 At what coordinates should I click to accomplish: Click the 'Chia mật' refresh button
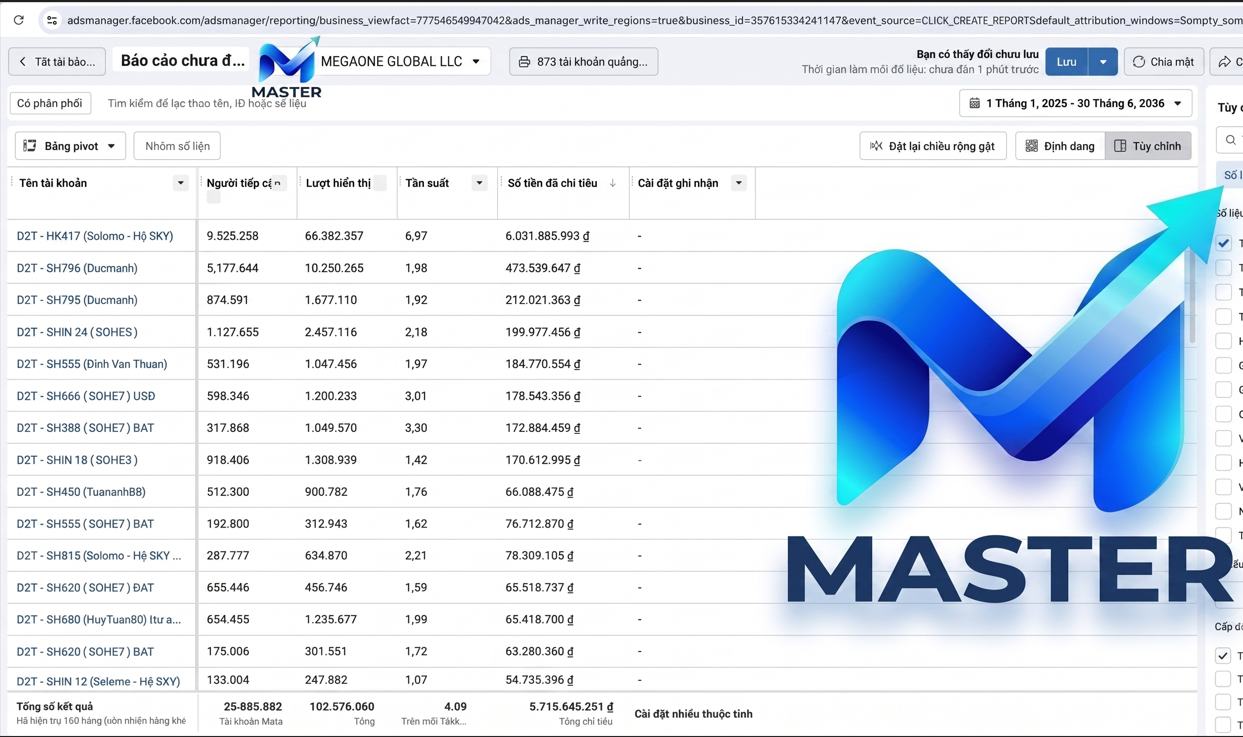pyautogui.click(x=1163, y=62)
